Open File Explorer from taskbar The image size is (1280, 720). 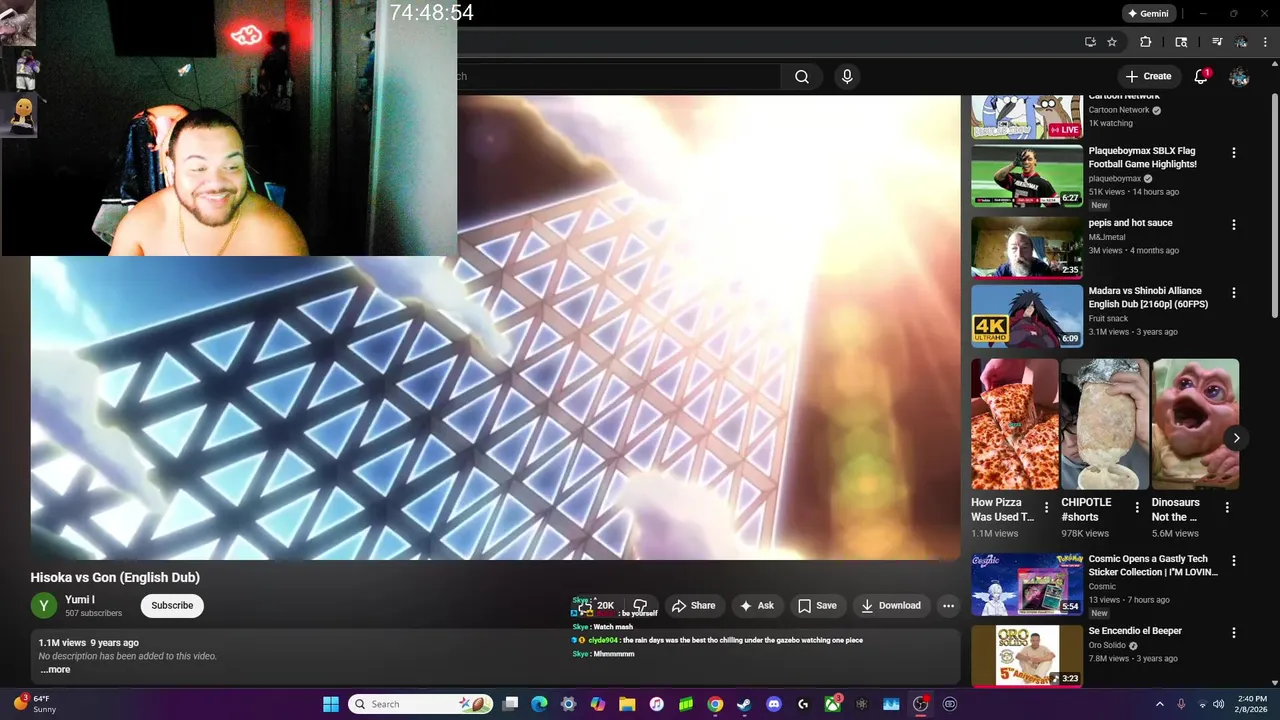click(x=627, y=704)
